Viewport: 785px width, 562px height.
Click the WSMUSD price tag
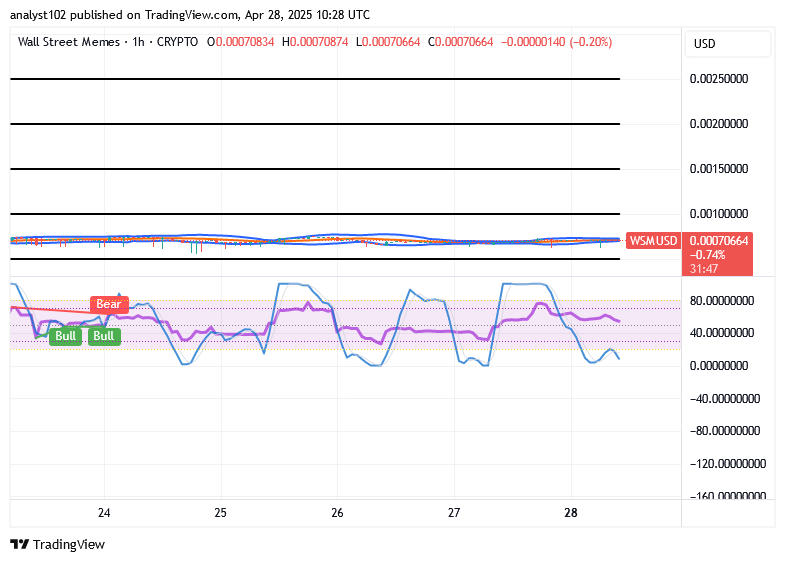pos(653,241)
